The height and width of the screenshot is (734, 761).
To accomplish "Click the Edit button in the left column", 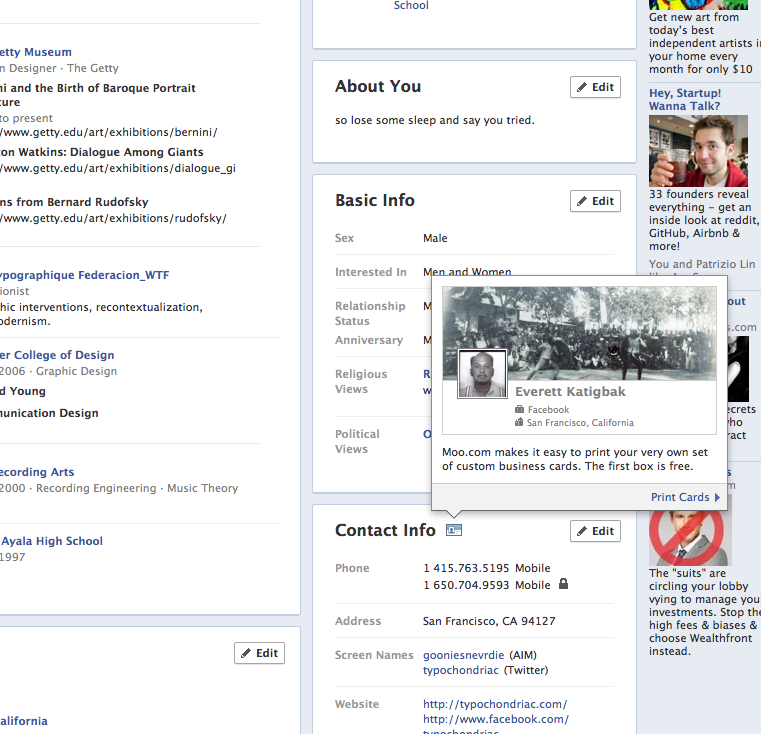I will click(260, 653).
